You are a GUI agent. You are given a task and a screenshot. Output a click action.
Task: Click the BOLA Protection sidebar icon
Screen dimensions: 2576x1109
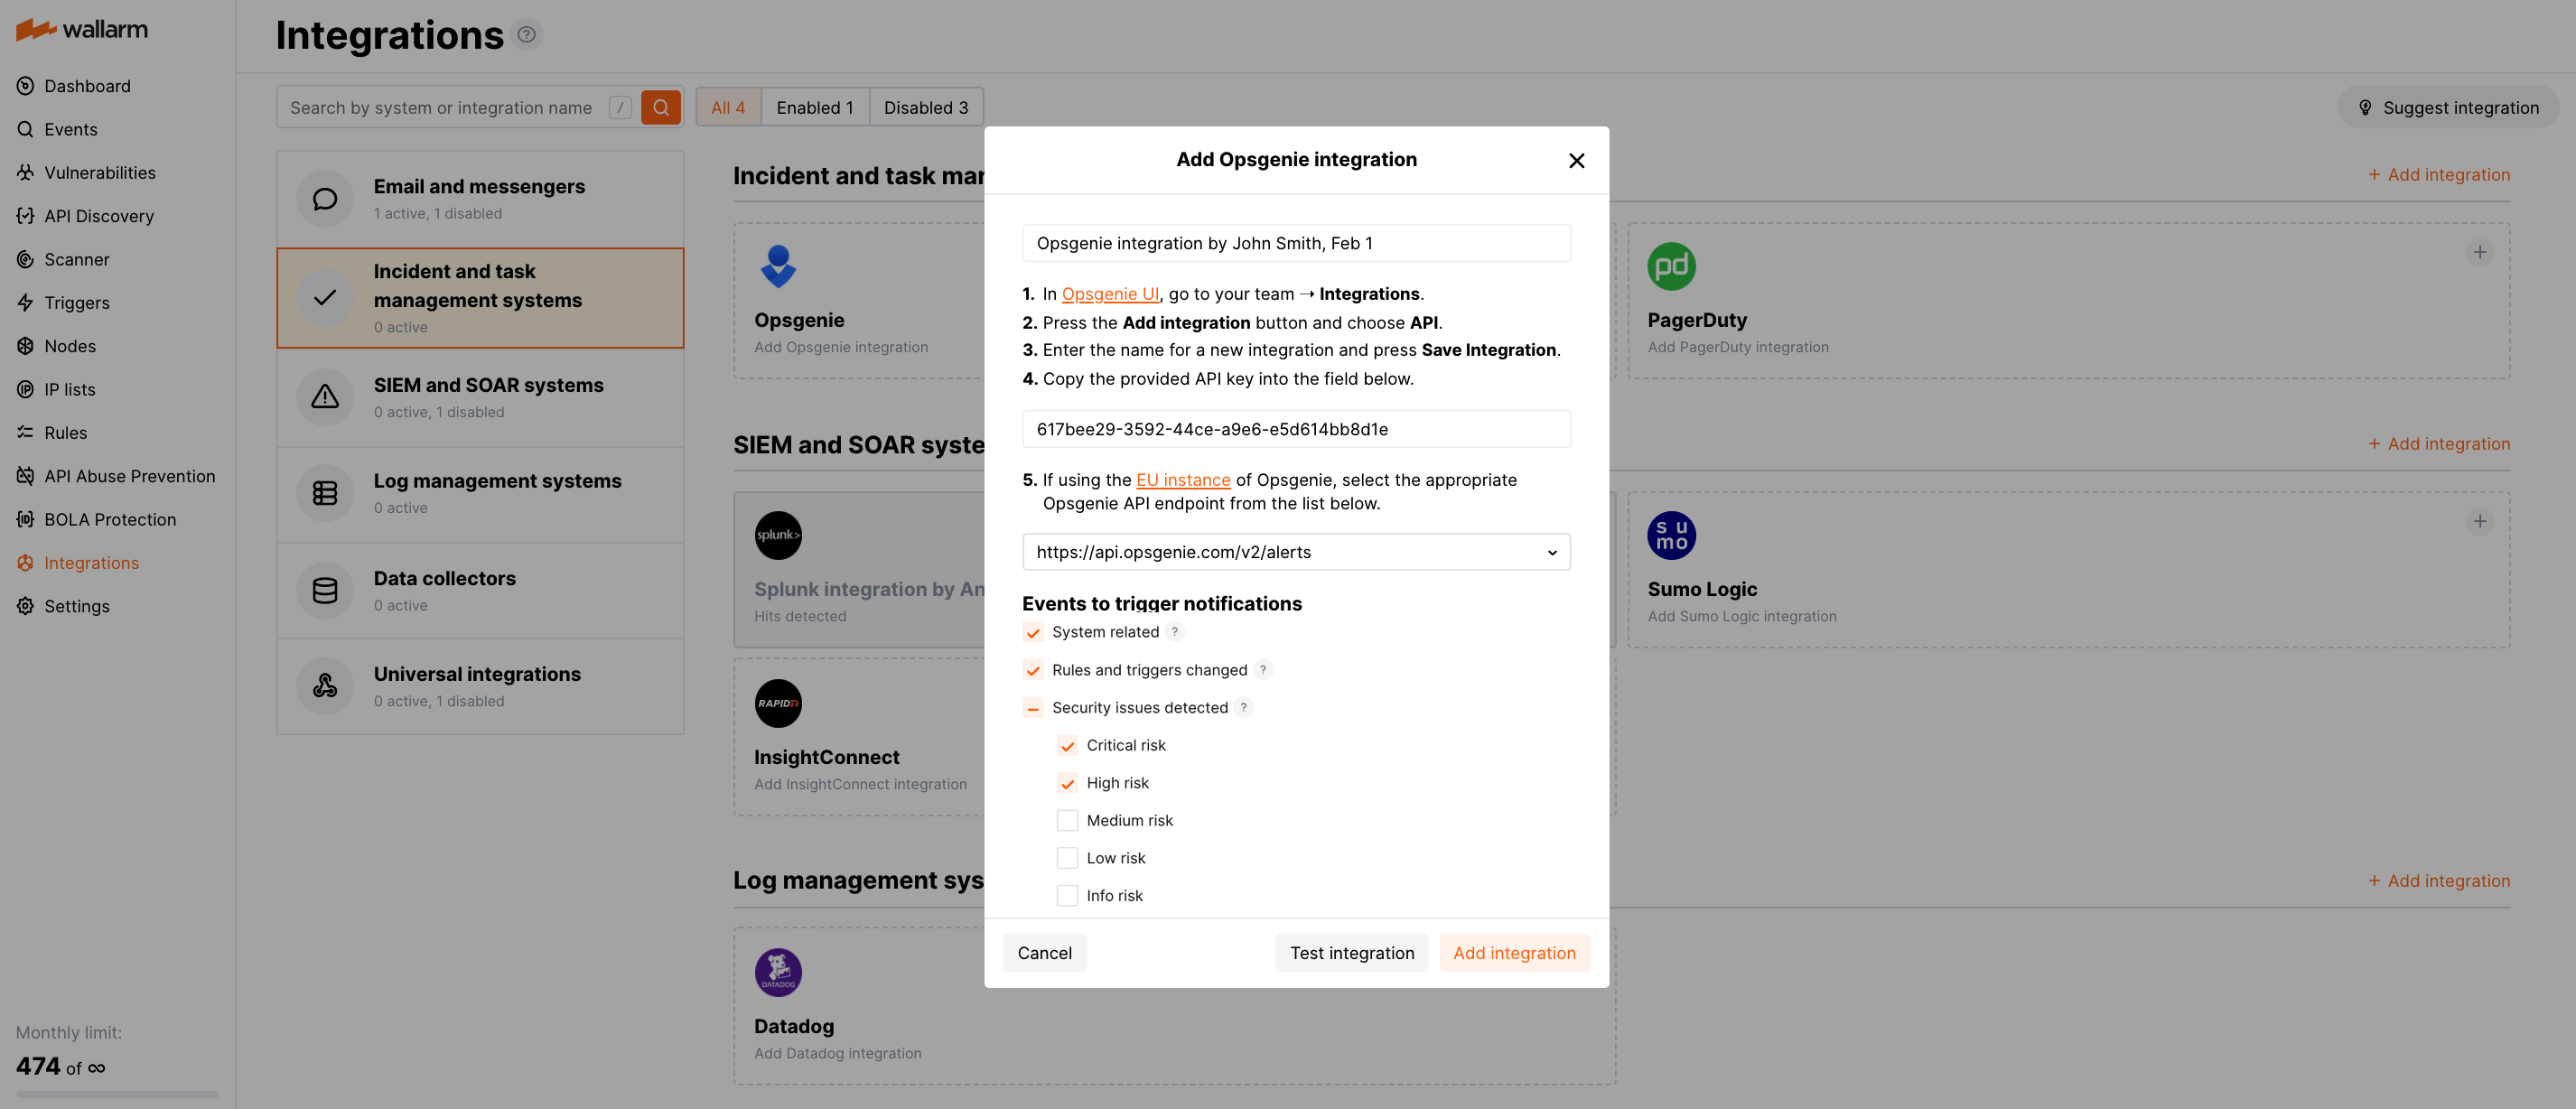pos(25,519)
